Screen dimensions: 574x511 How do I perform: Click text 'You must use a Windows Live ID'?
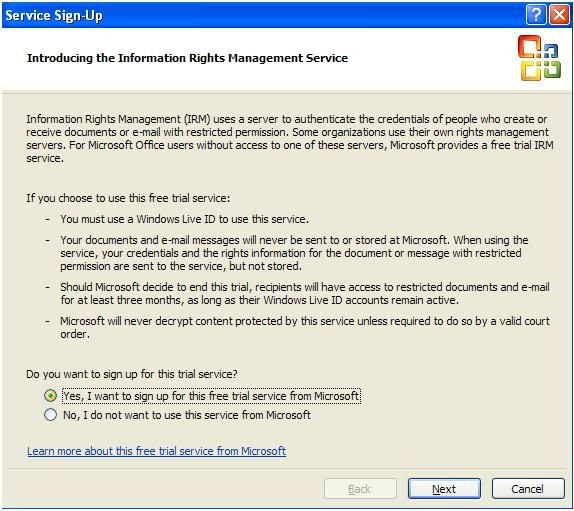coord(138,219)
